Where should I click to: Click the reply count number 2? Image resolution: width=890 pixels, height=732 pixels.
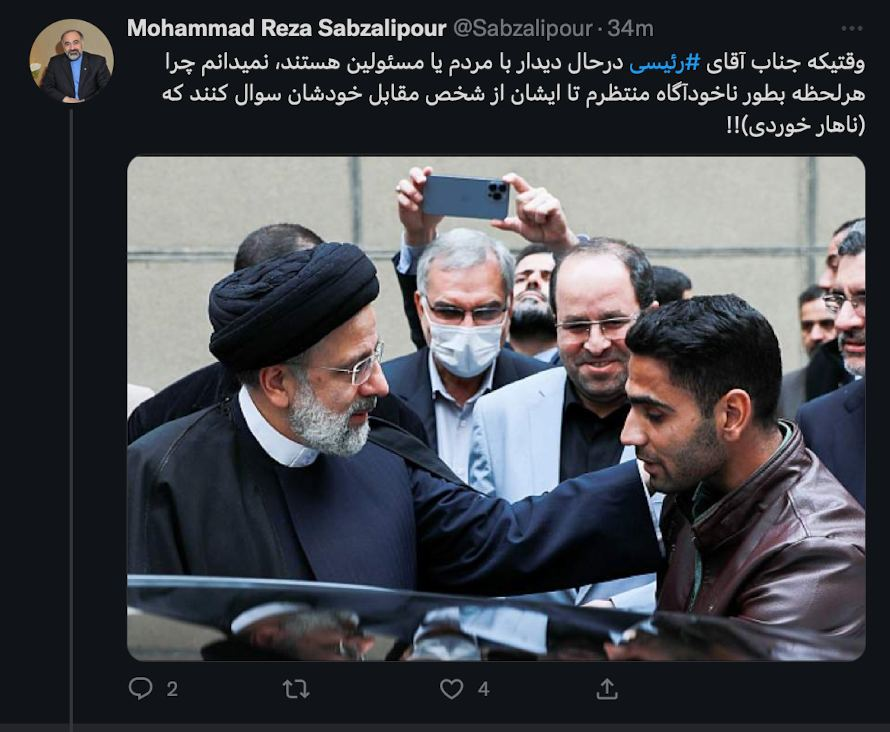coord(173,689)
